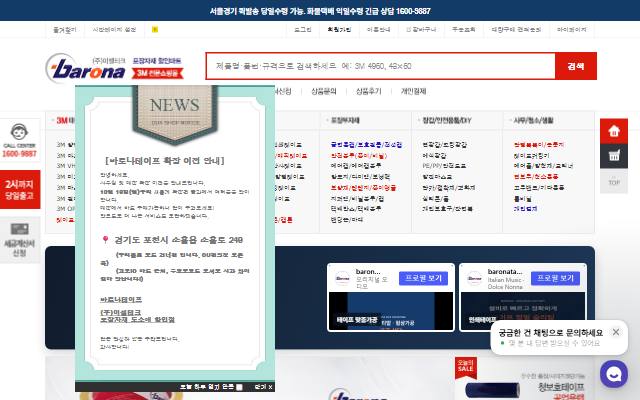Click blue 개인결제 link in category list
Image resolution: width=640 pixels, height=400 pixels.
525,209
